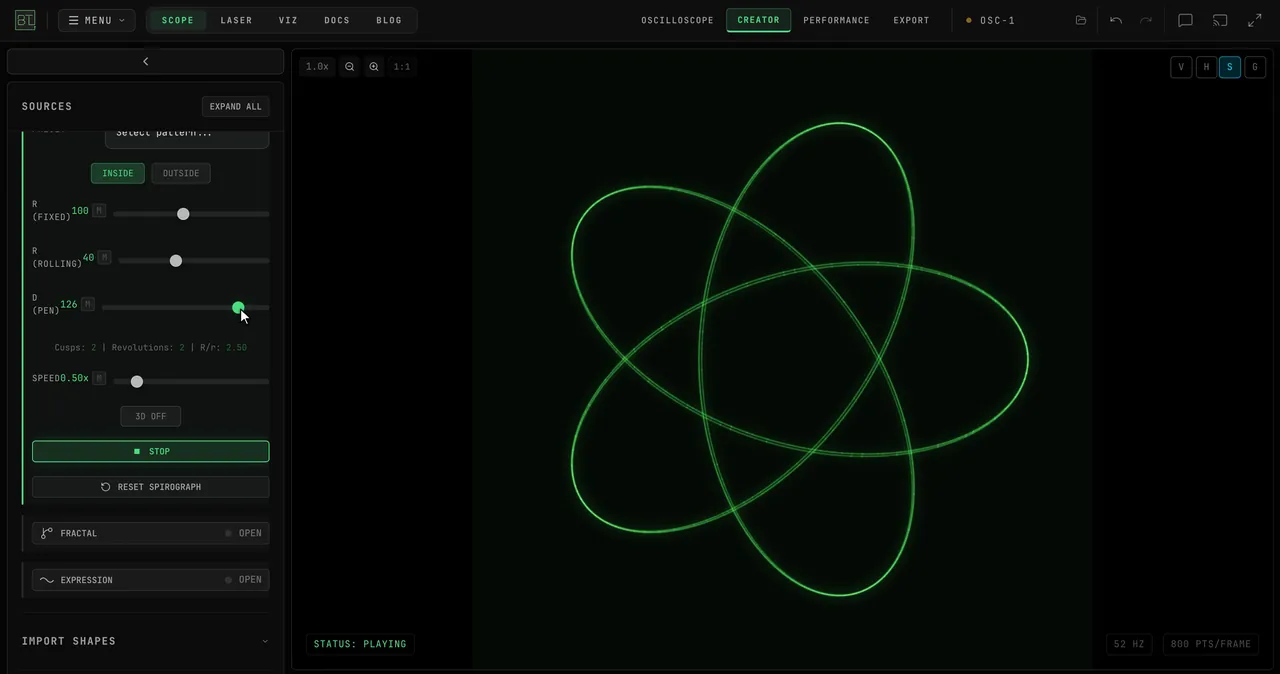Image resolution: width=1280 pixels, height=674 pixels.
Task: Click the cast screen icon
Action: point(1220,20)
